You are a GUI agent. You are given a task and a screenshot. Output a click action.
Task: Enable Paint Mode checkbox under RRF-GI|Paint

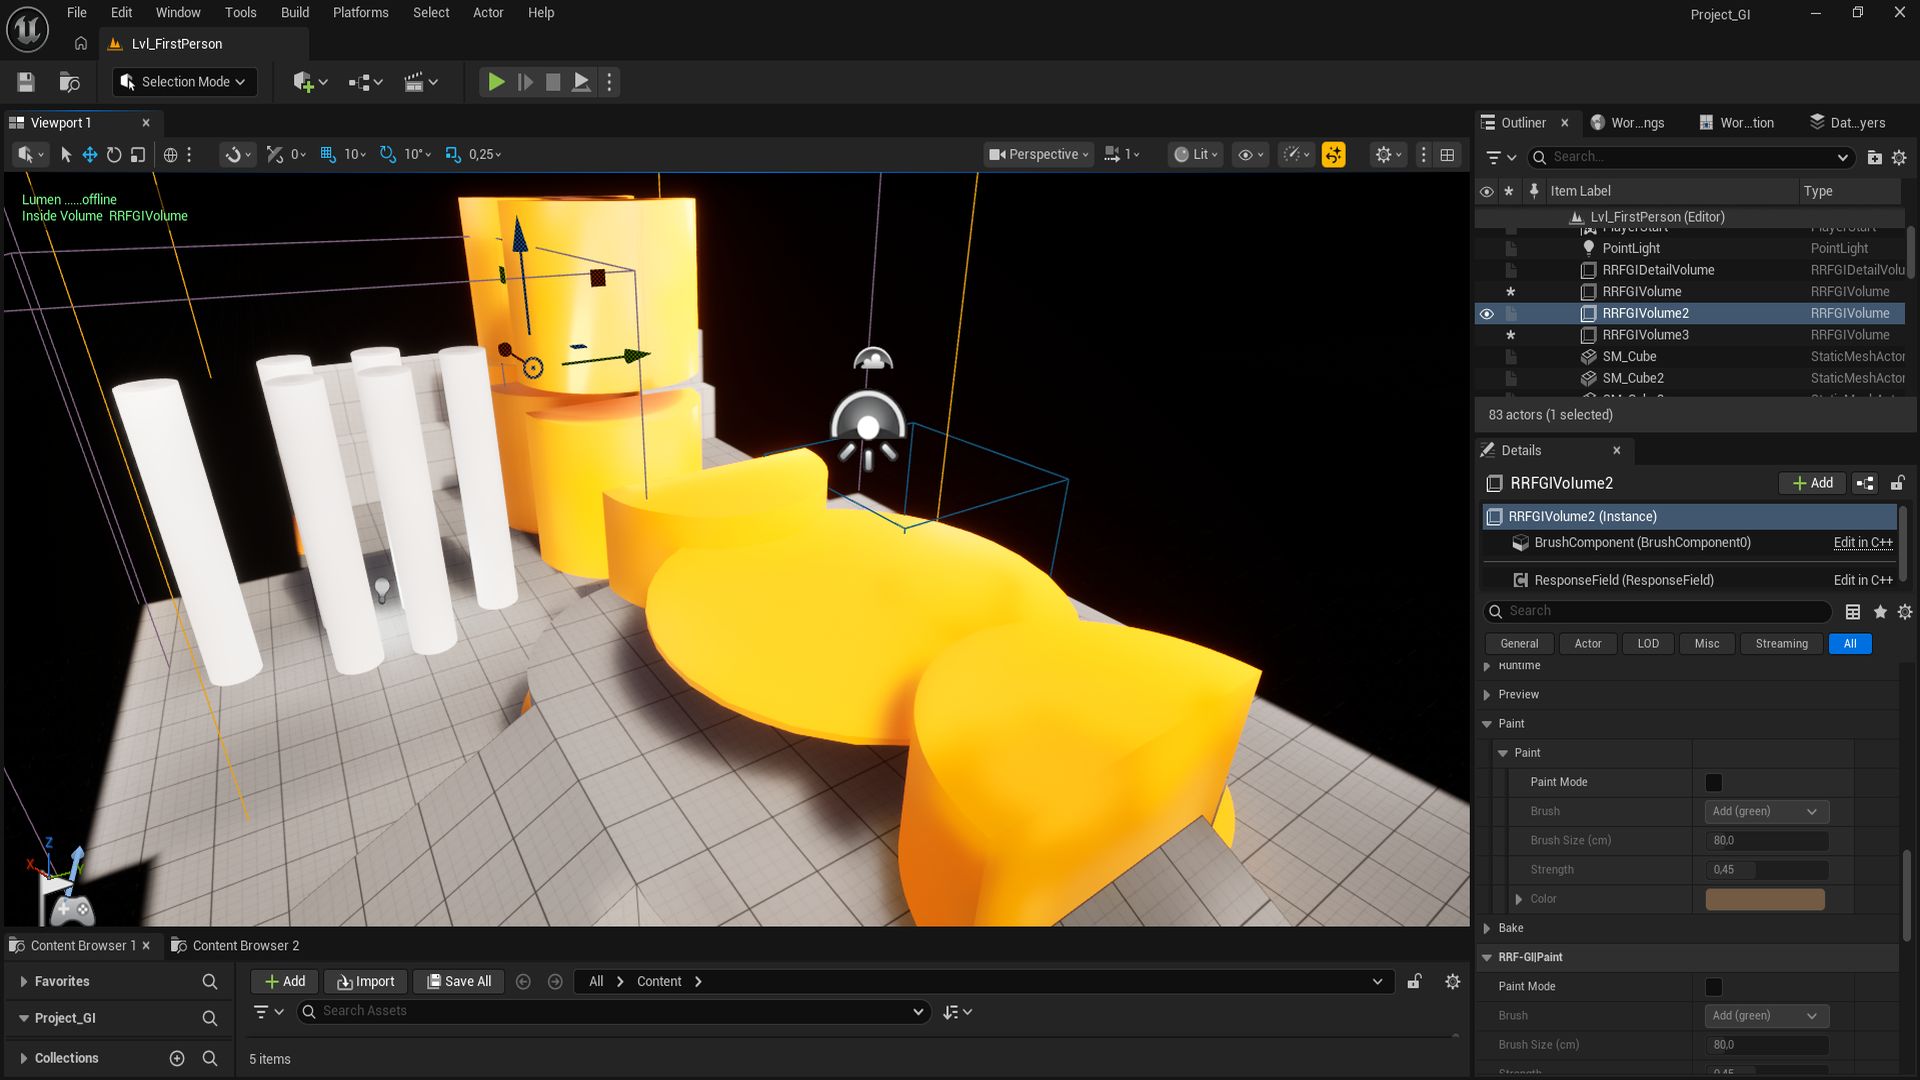coord(1713,987)
